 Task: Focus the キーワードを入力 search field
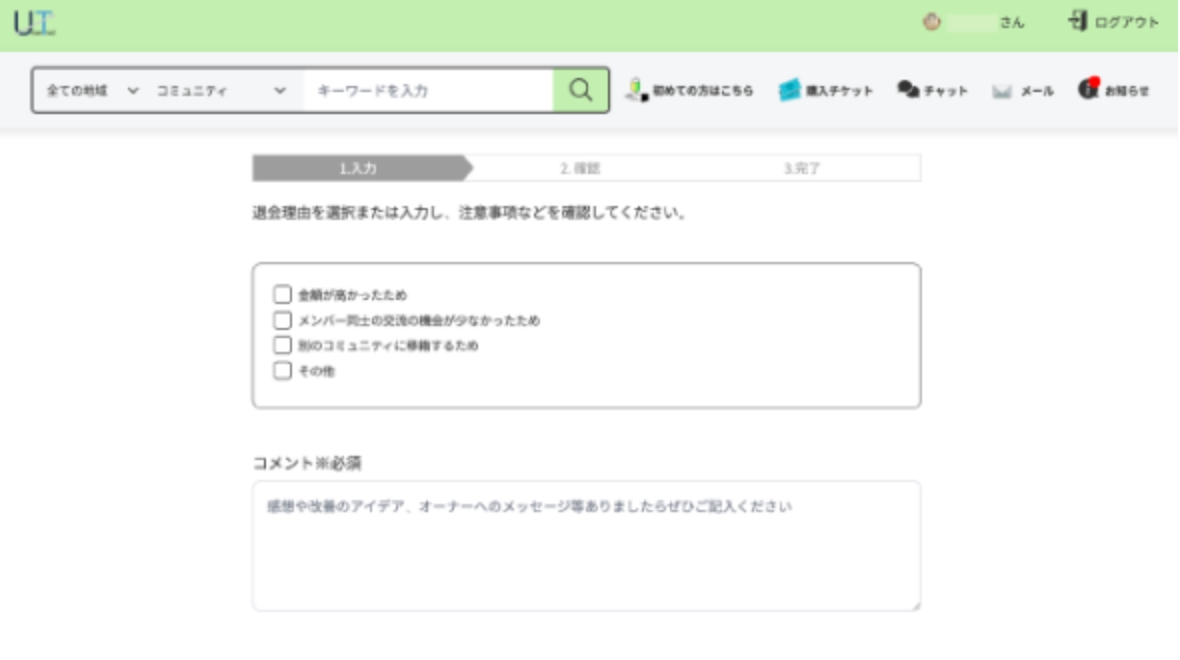click(428, 90)
